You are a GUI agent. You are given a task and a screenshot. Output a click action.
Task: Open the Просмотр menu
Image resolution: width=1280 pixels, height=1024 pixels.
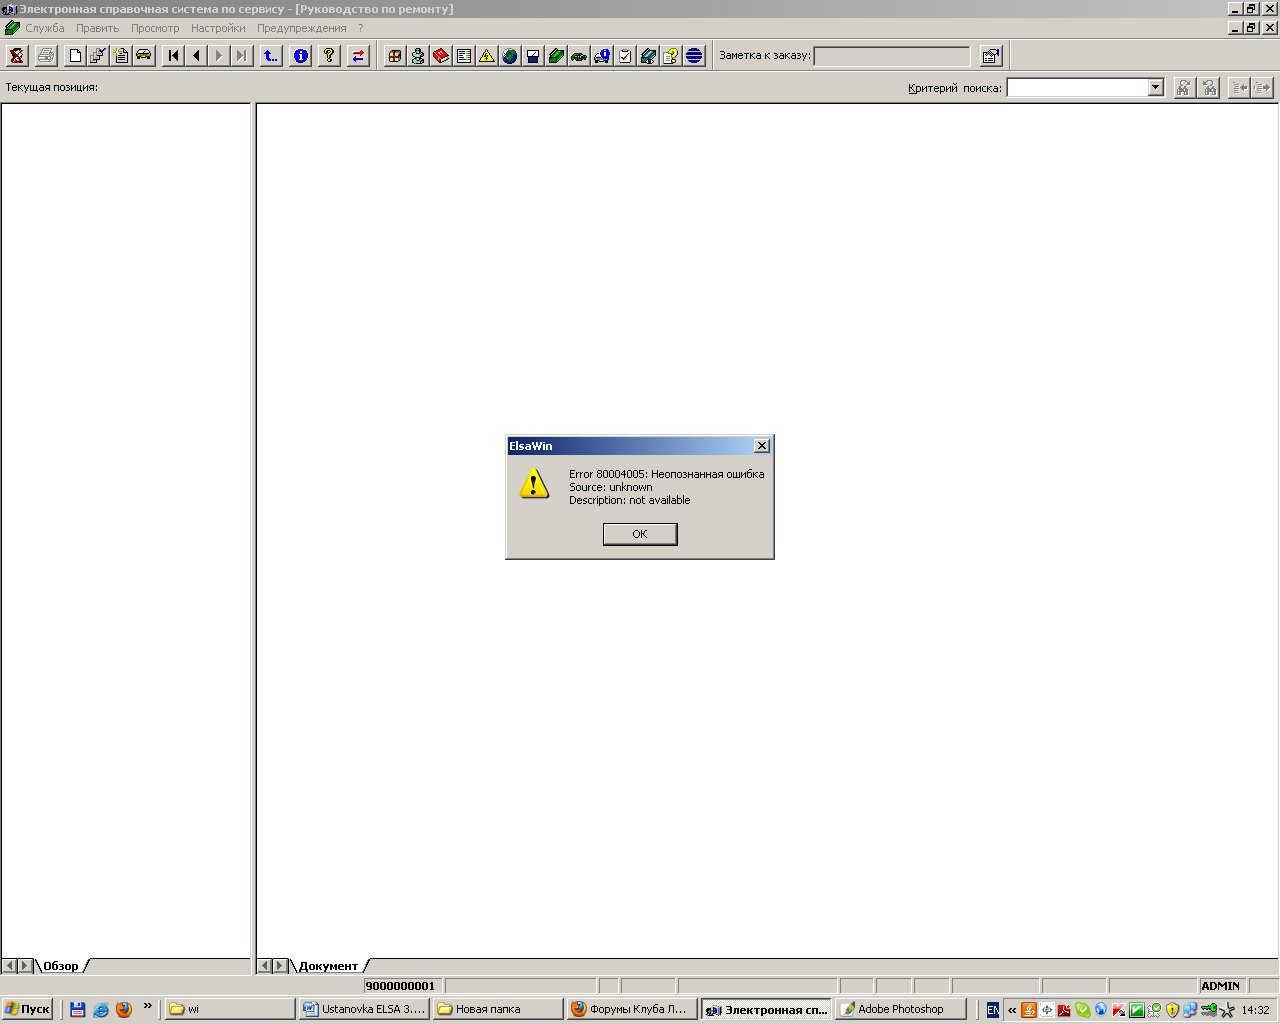pos(155,28)
